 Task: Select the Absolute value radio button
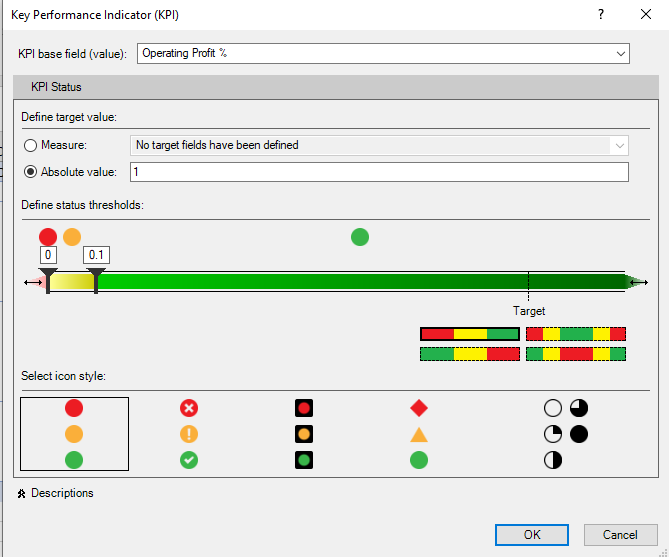30,172
